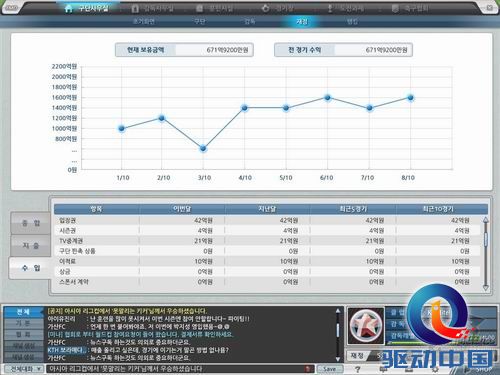Switch to the 구단 sub-tab
This screenshot has width=500, height=375.
click(x=200, y=21)
